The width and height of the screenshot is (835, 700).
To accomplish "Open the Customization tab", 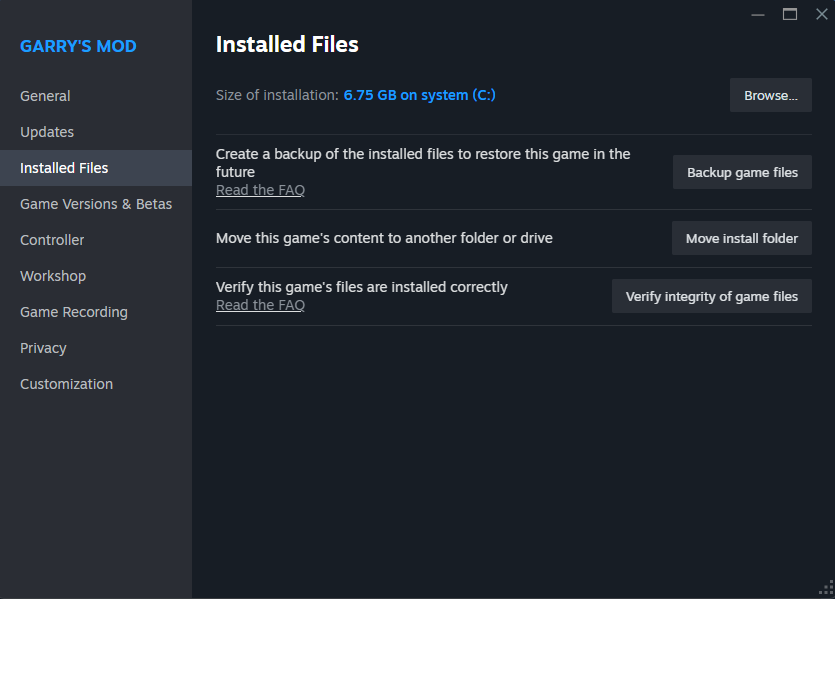I will tap(66, 384).
